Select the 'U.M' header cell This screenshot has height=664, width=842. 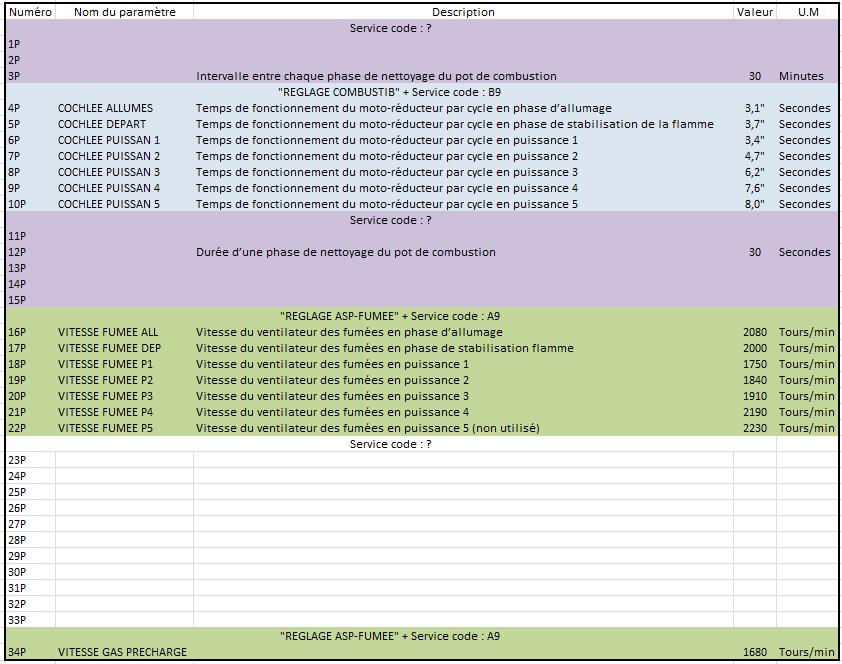click(x=808, y=12)
